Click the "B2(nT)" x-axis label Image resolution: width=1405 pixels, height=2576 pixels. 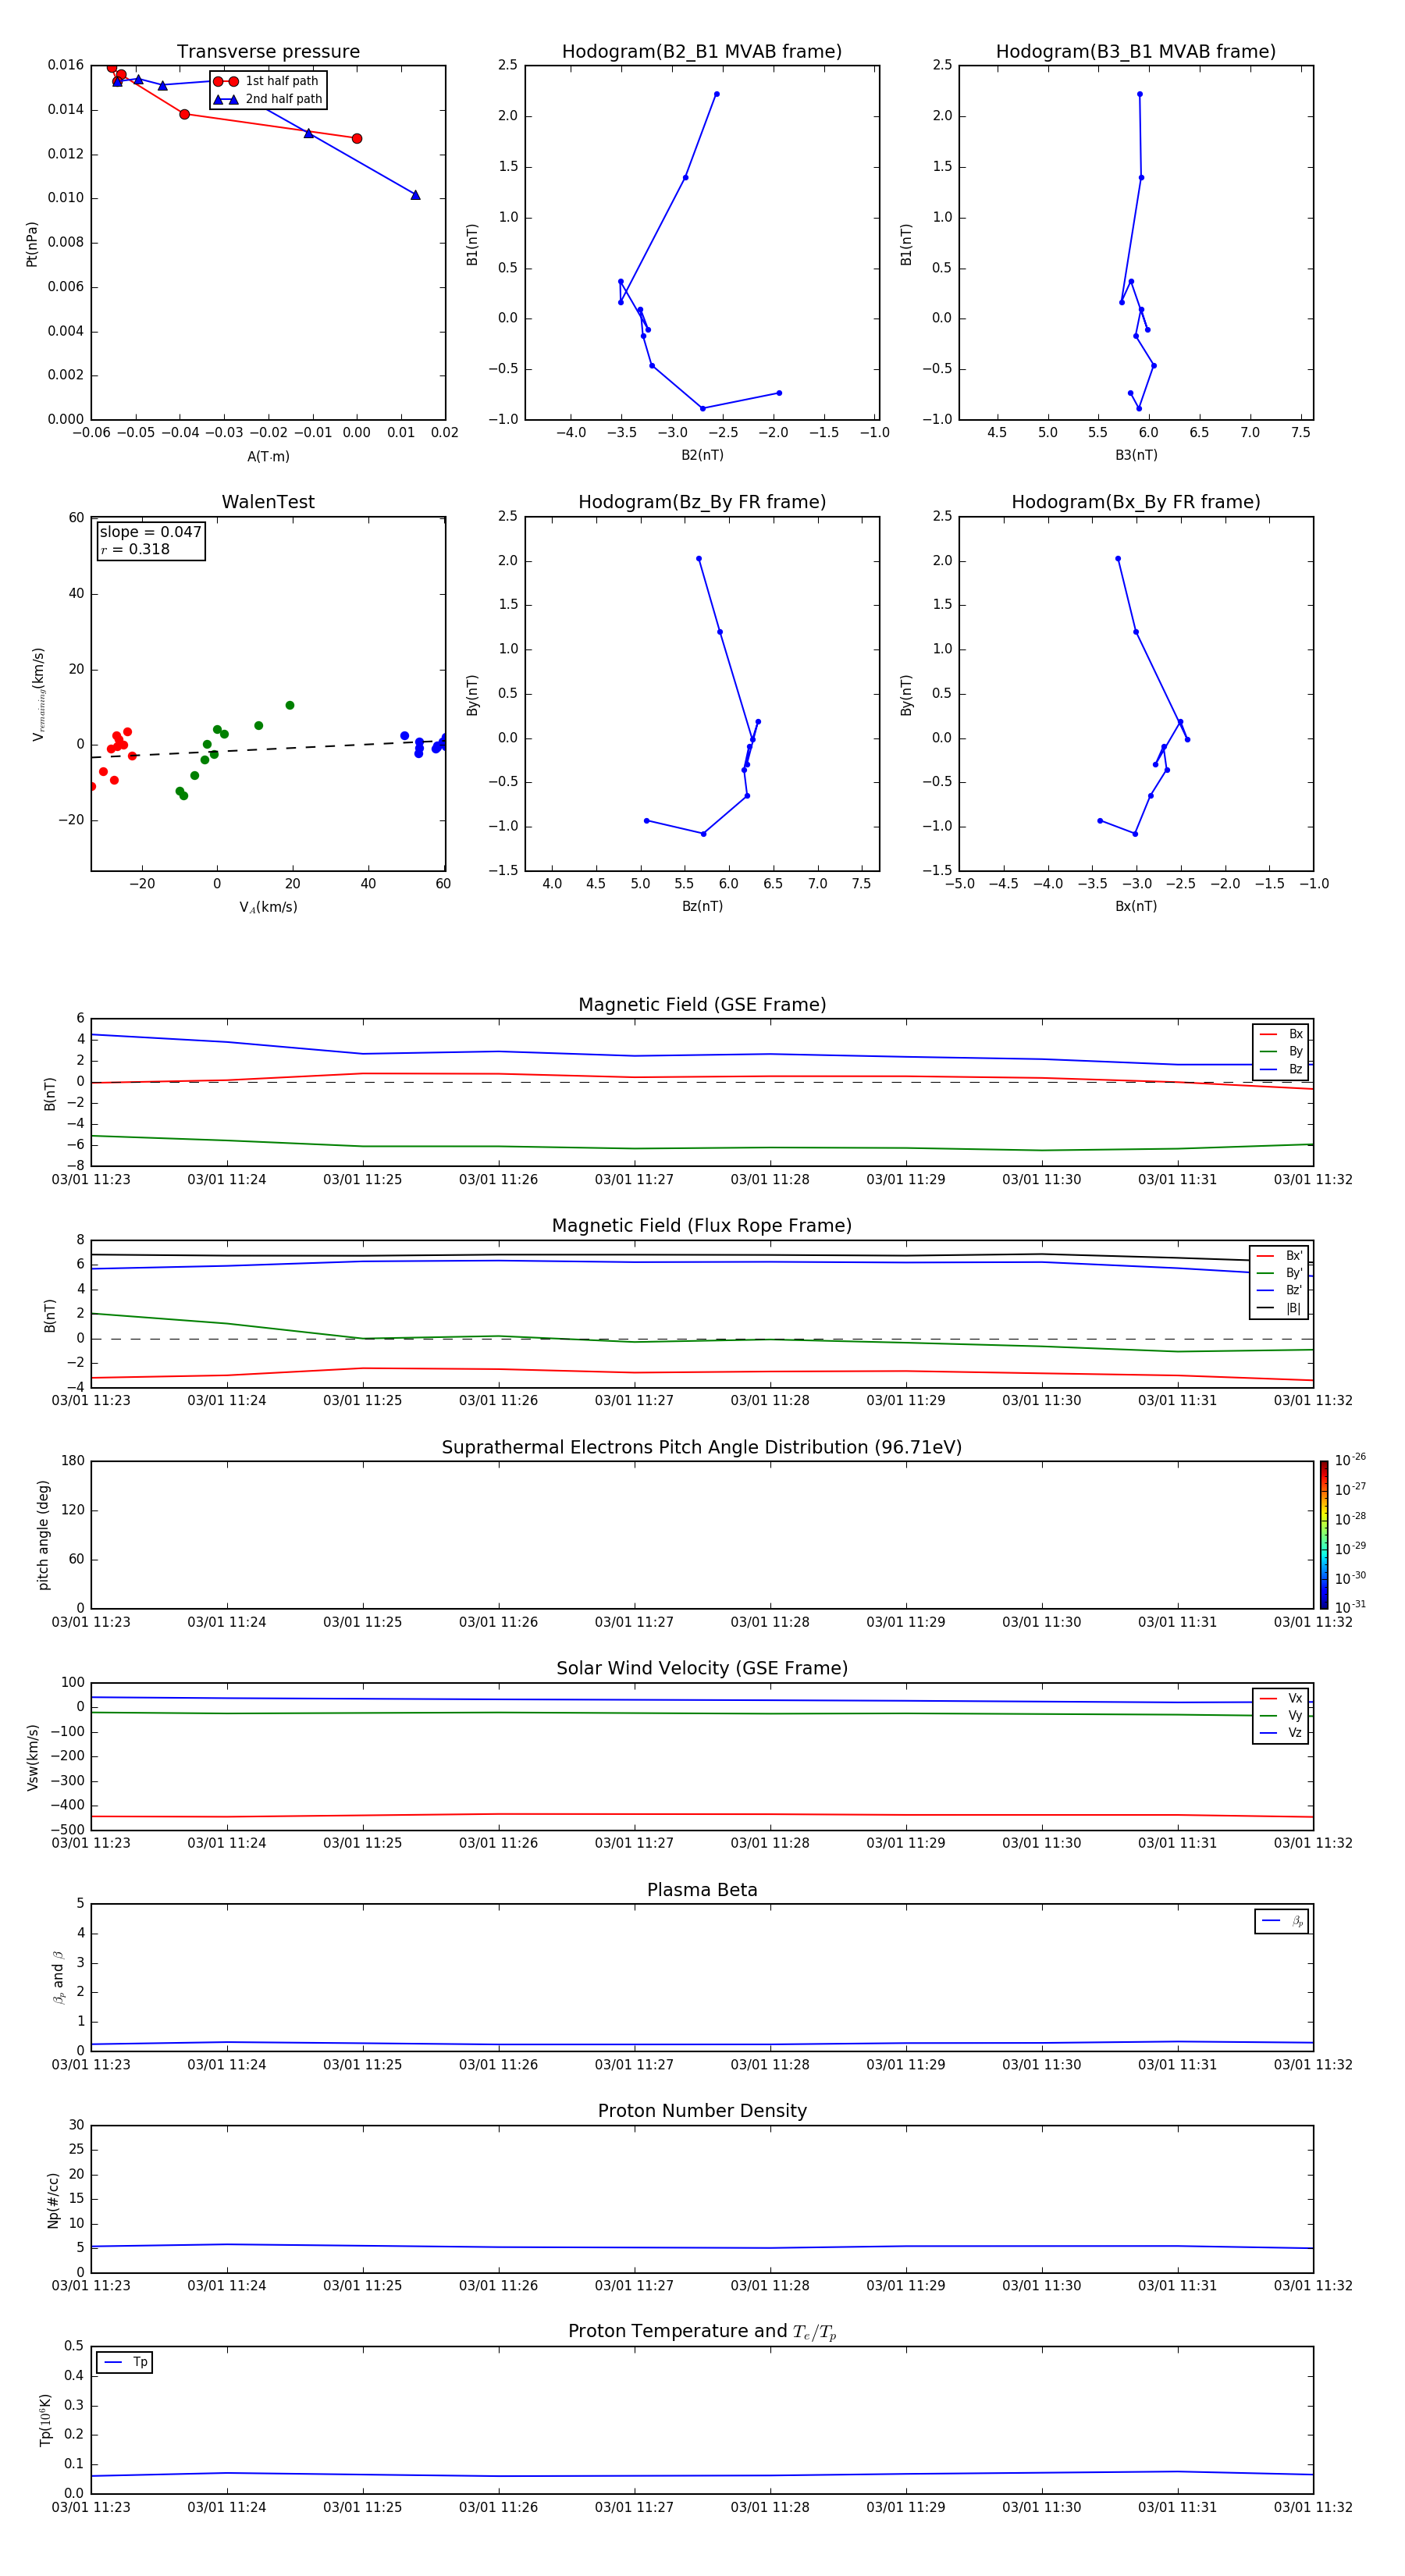(x=702, y=455)
